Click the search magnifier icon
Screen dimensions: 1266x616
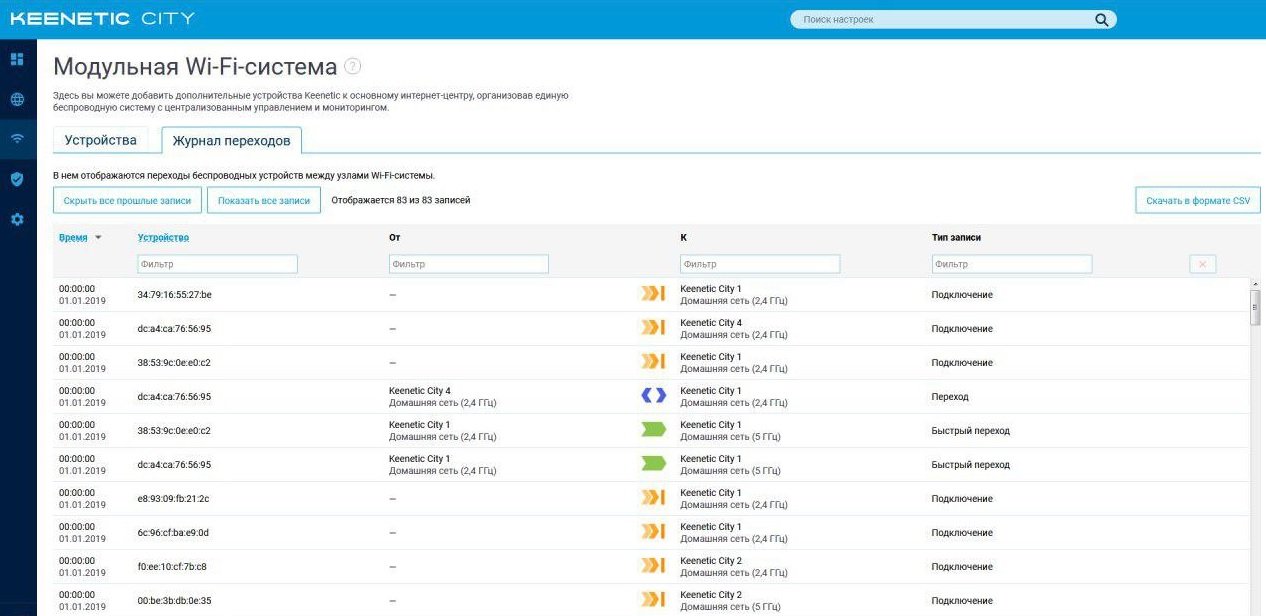point(1101,19)
